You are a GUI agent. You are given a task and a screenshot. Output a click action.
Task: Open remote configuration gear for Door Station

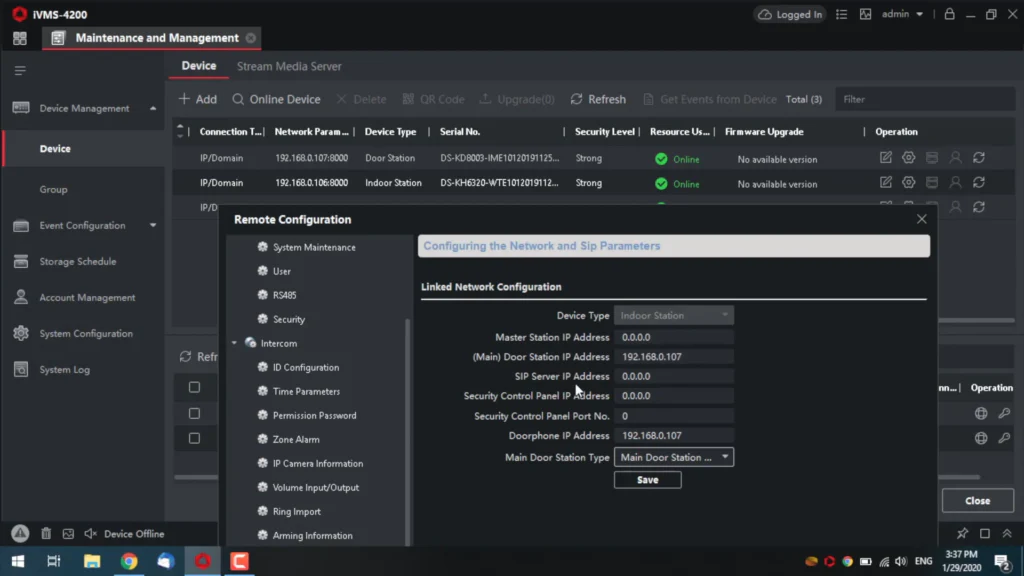tap(908, 158)
